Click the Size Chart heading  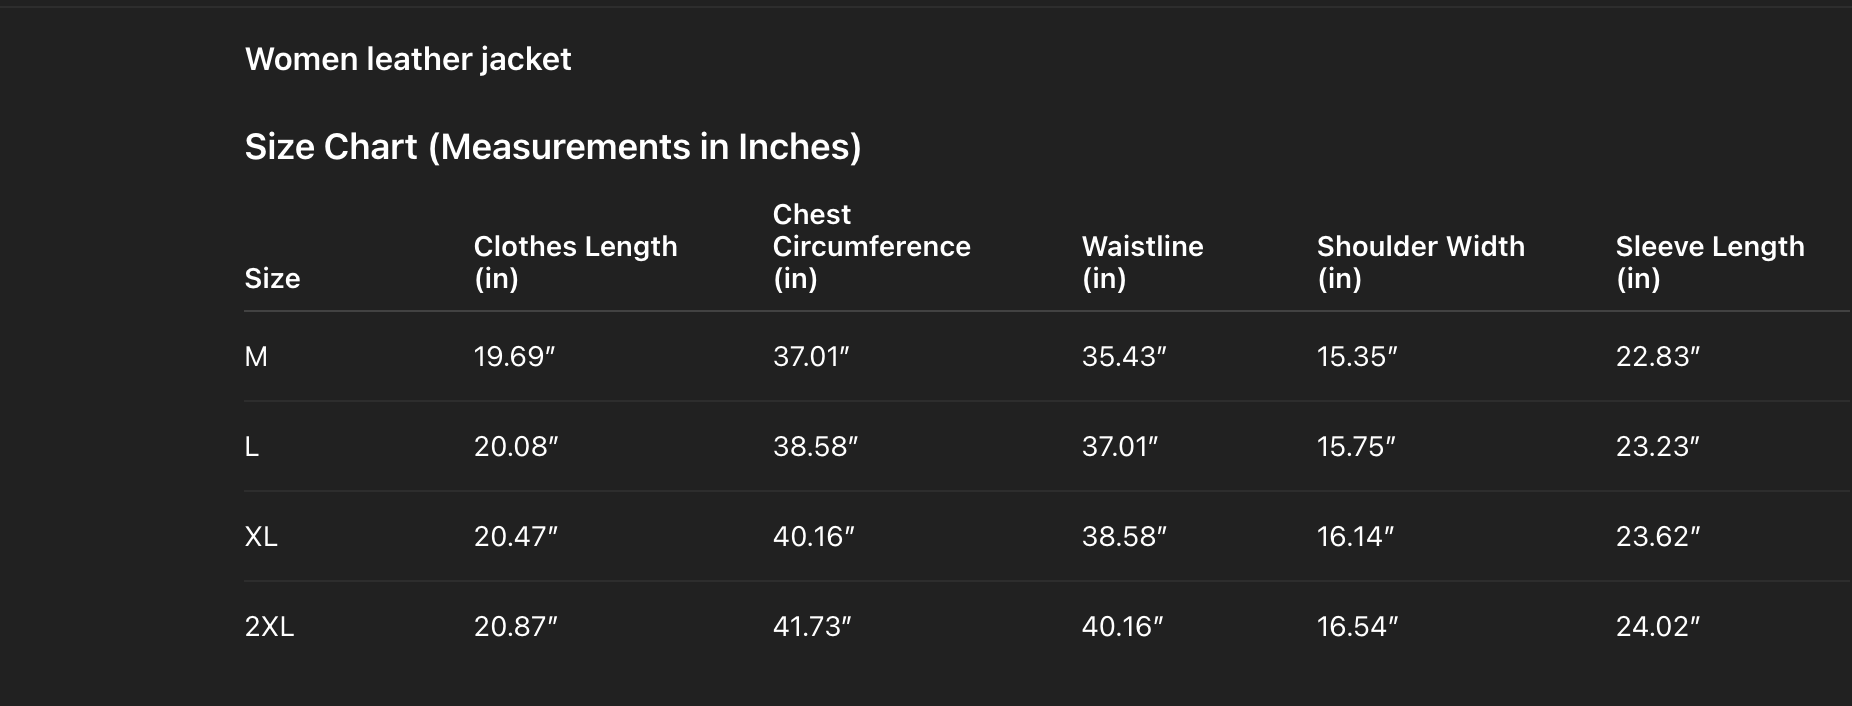pos(552,147)
